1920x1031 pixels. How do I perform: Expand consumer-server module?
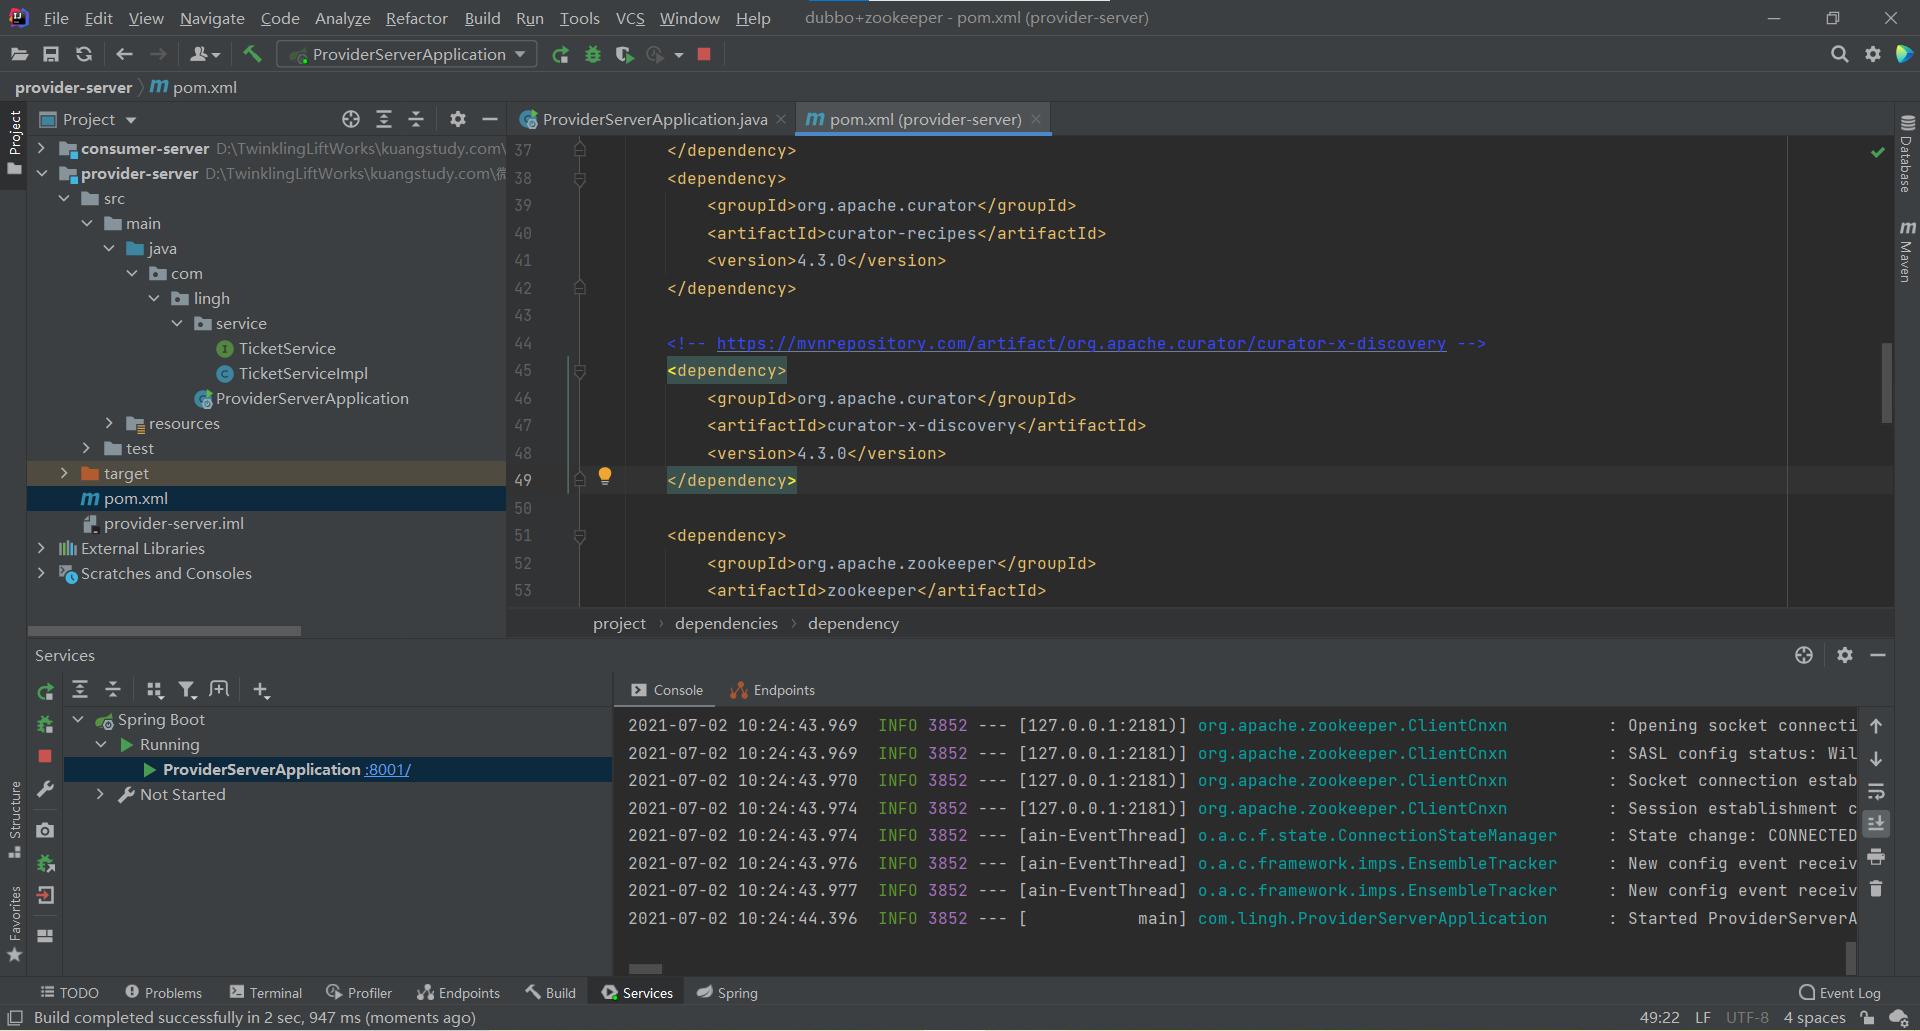click(x=41, y=148)
